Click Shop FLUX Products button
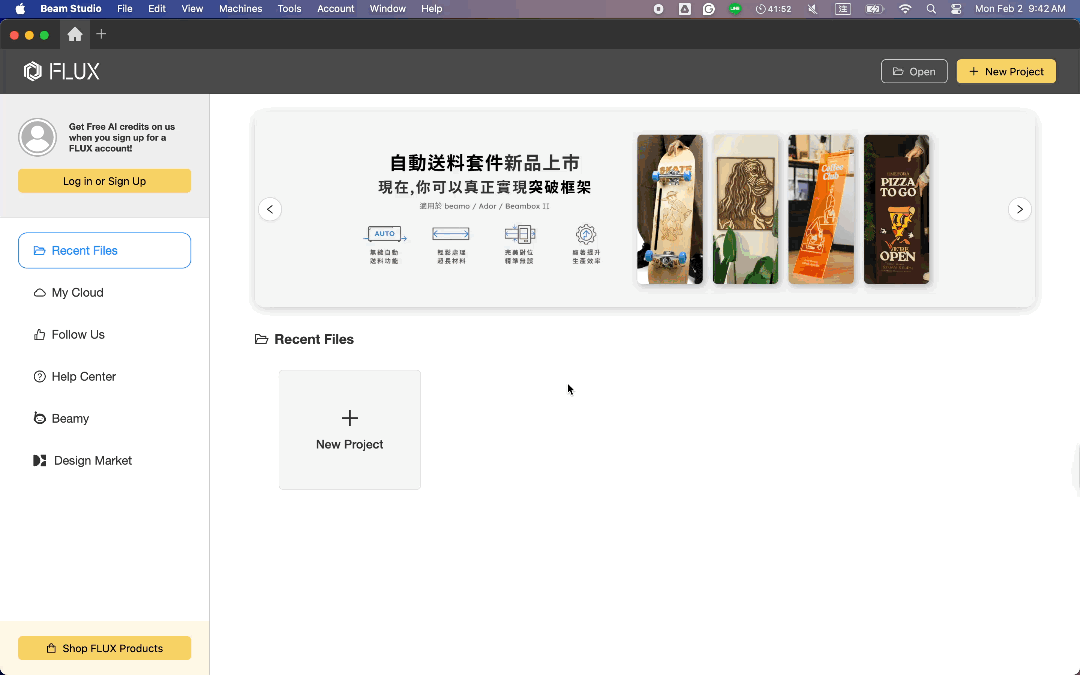The height and width of the screenshot is (675, 1080). coord(104,648)
